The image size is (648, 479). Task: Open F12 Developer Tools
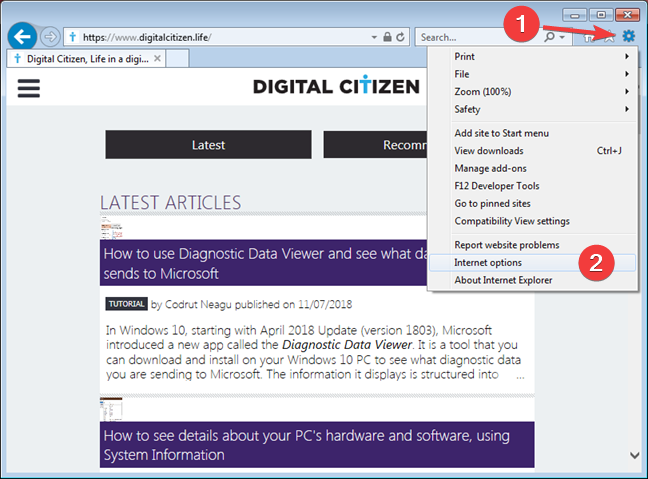(533, 186)
